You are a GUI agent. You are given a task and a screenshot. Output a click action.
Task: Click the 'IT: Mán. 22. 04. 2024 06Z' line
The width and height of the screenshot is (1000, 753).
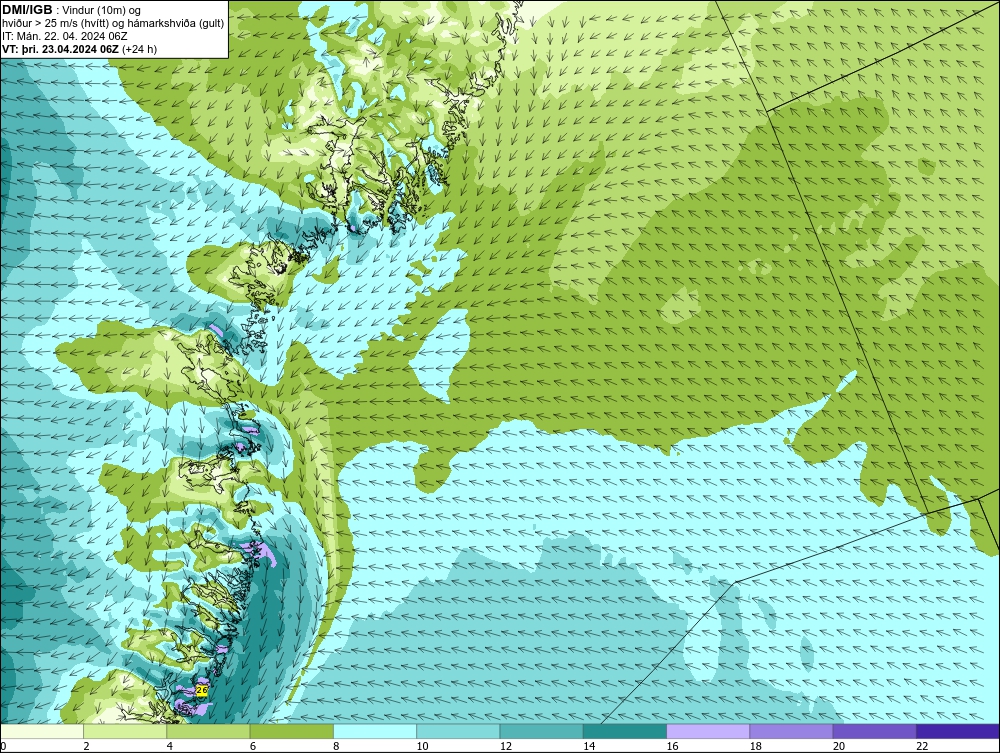65,36
